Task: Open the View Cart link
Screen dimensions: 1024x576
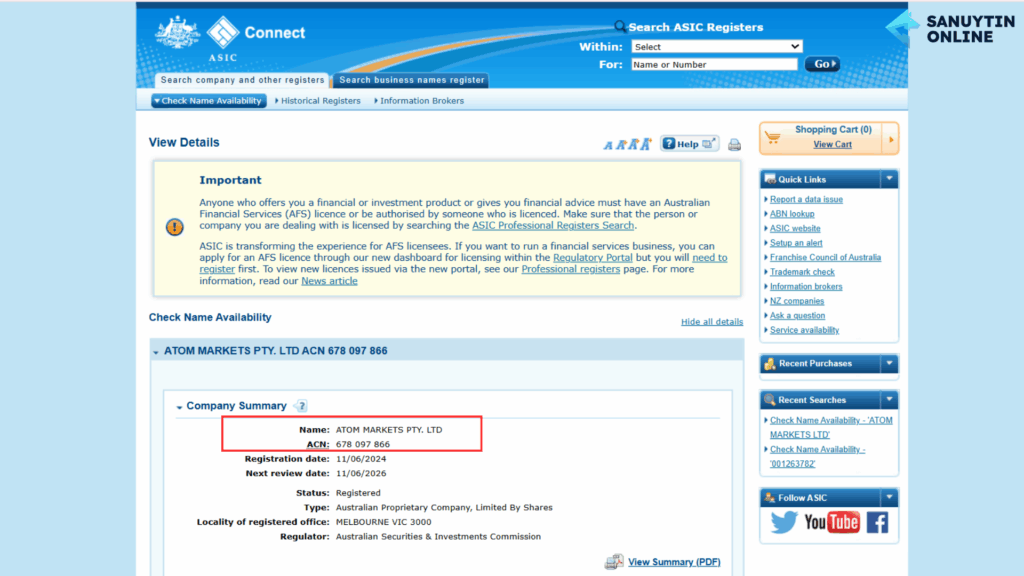Action: click(833, 144)
